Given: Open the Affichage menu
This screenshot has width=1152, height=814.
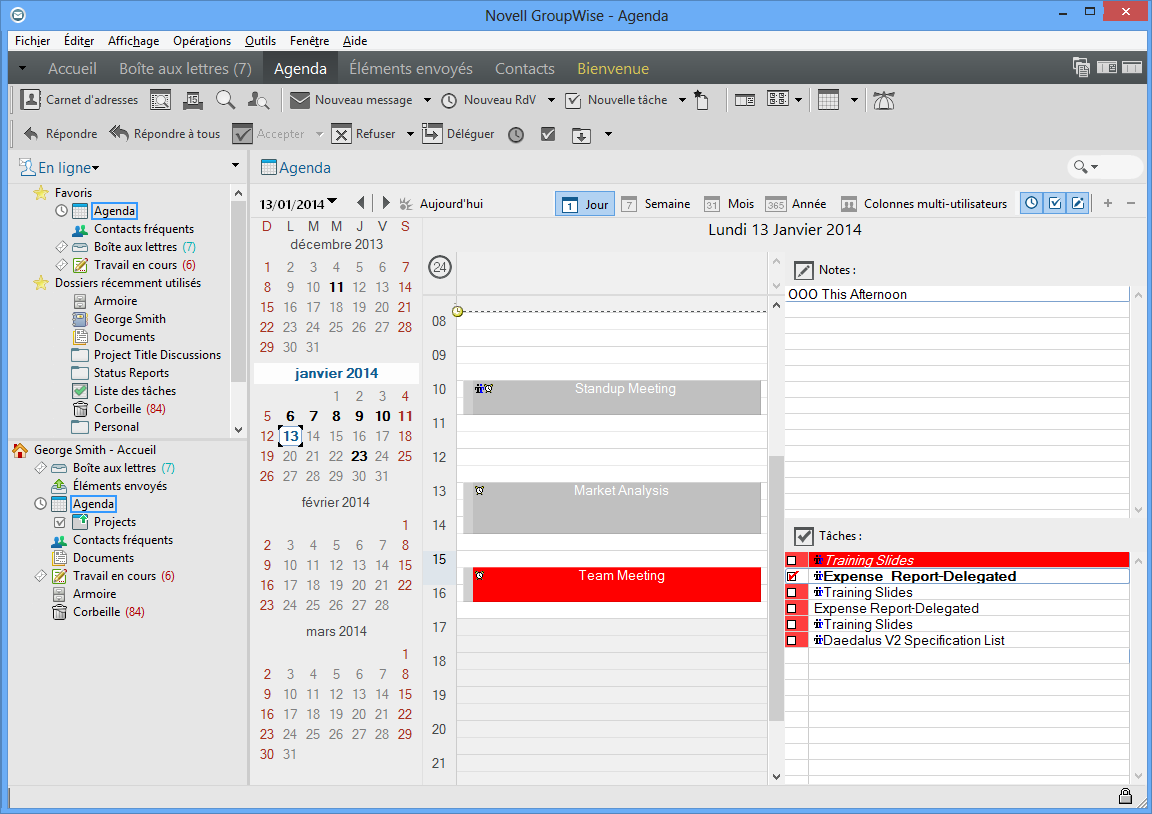Looking at the screenshot, I should (133, 41).
